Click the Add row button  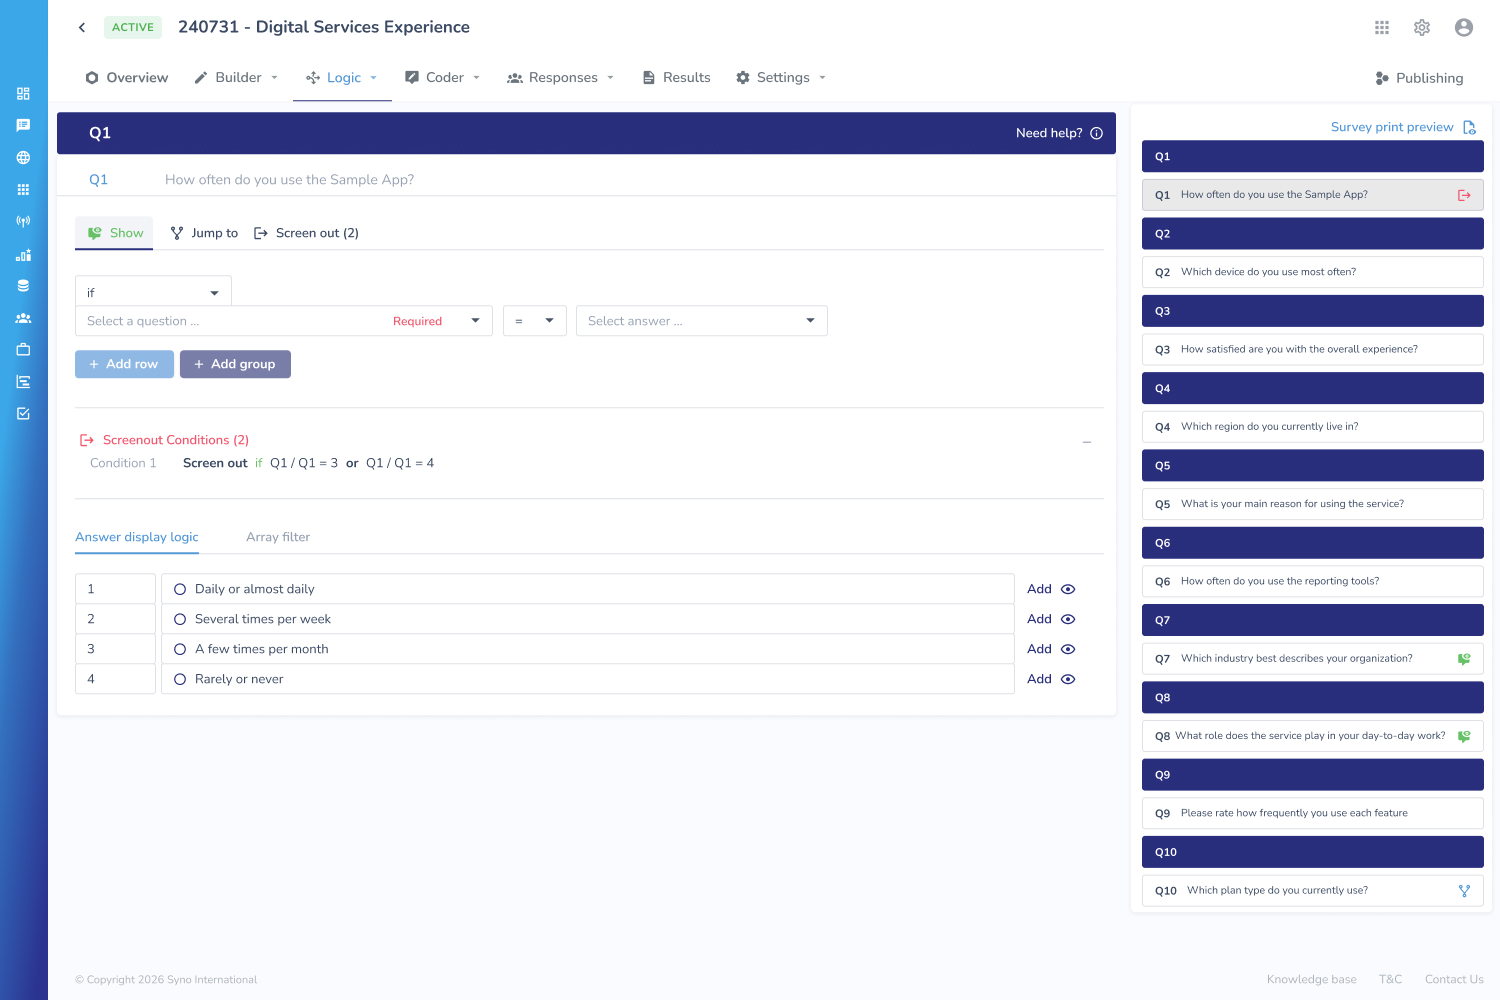[124, 364]
